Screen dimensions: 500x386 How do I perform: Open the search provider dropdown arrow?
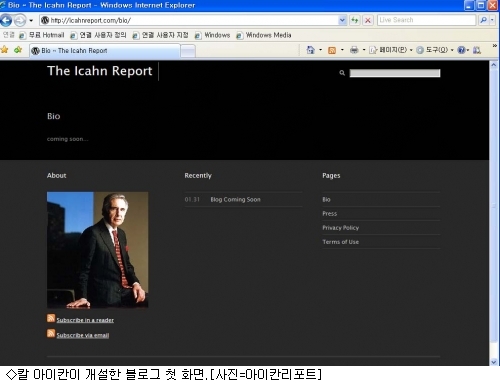point(492,20)
